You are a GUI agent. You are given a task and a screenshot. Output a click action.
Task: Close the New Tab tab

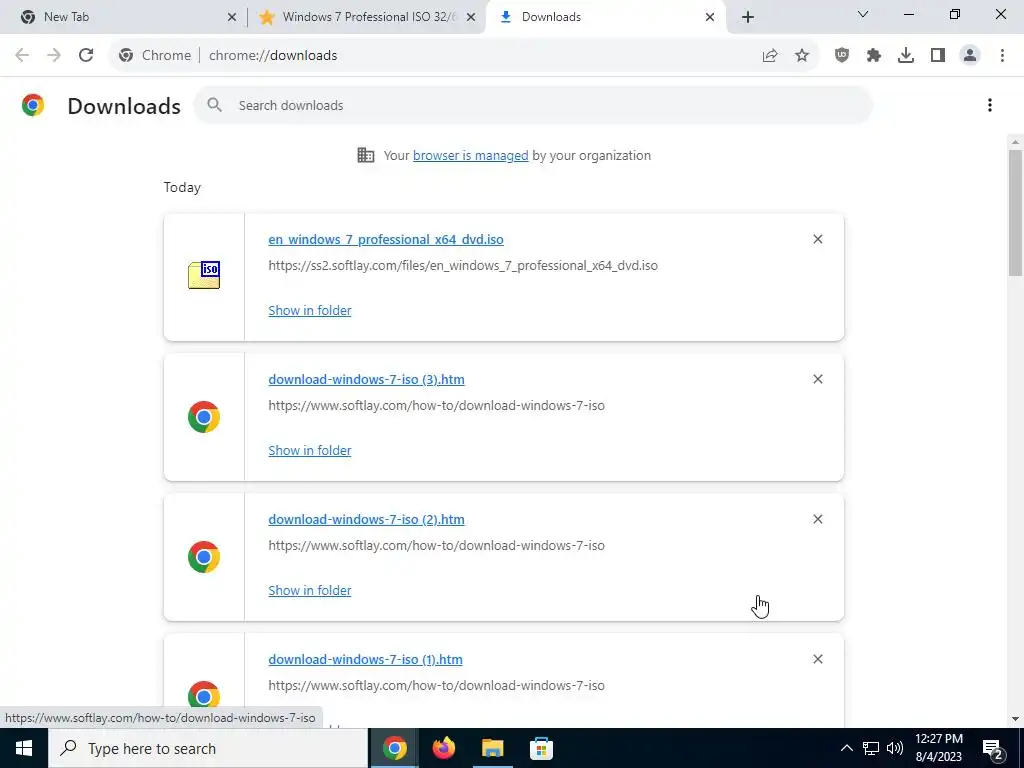click(232, 17)
